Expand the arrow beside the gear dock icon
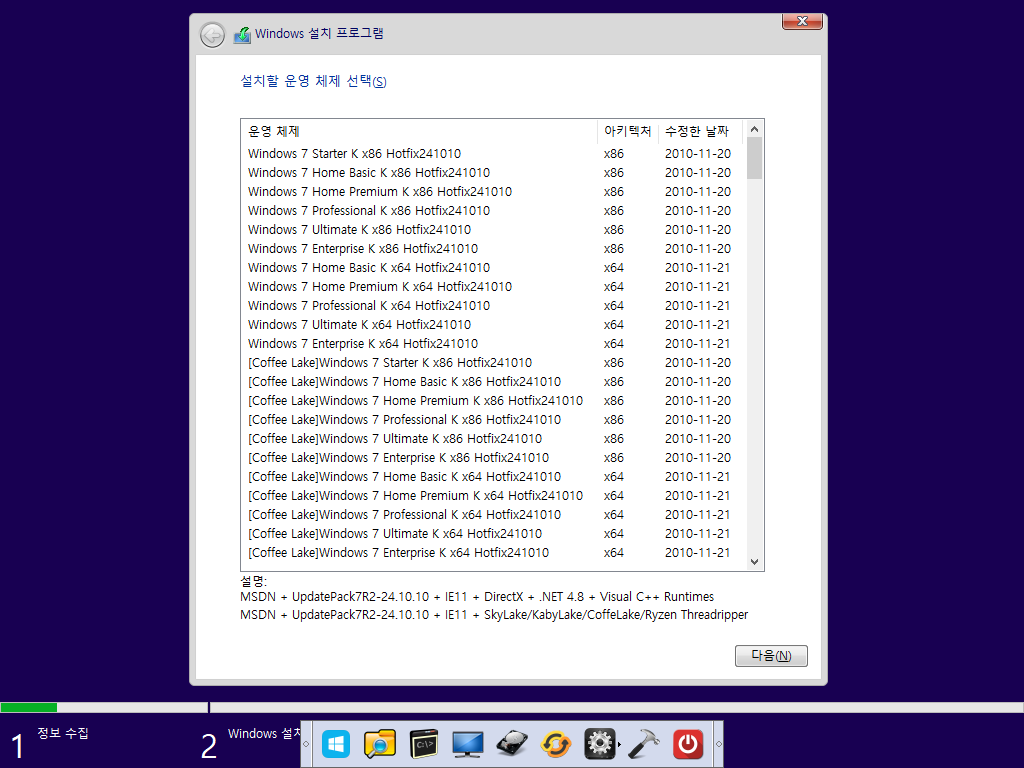1024x768 pixels. click(619, 744)
